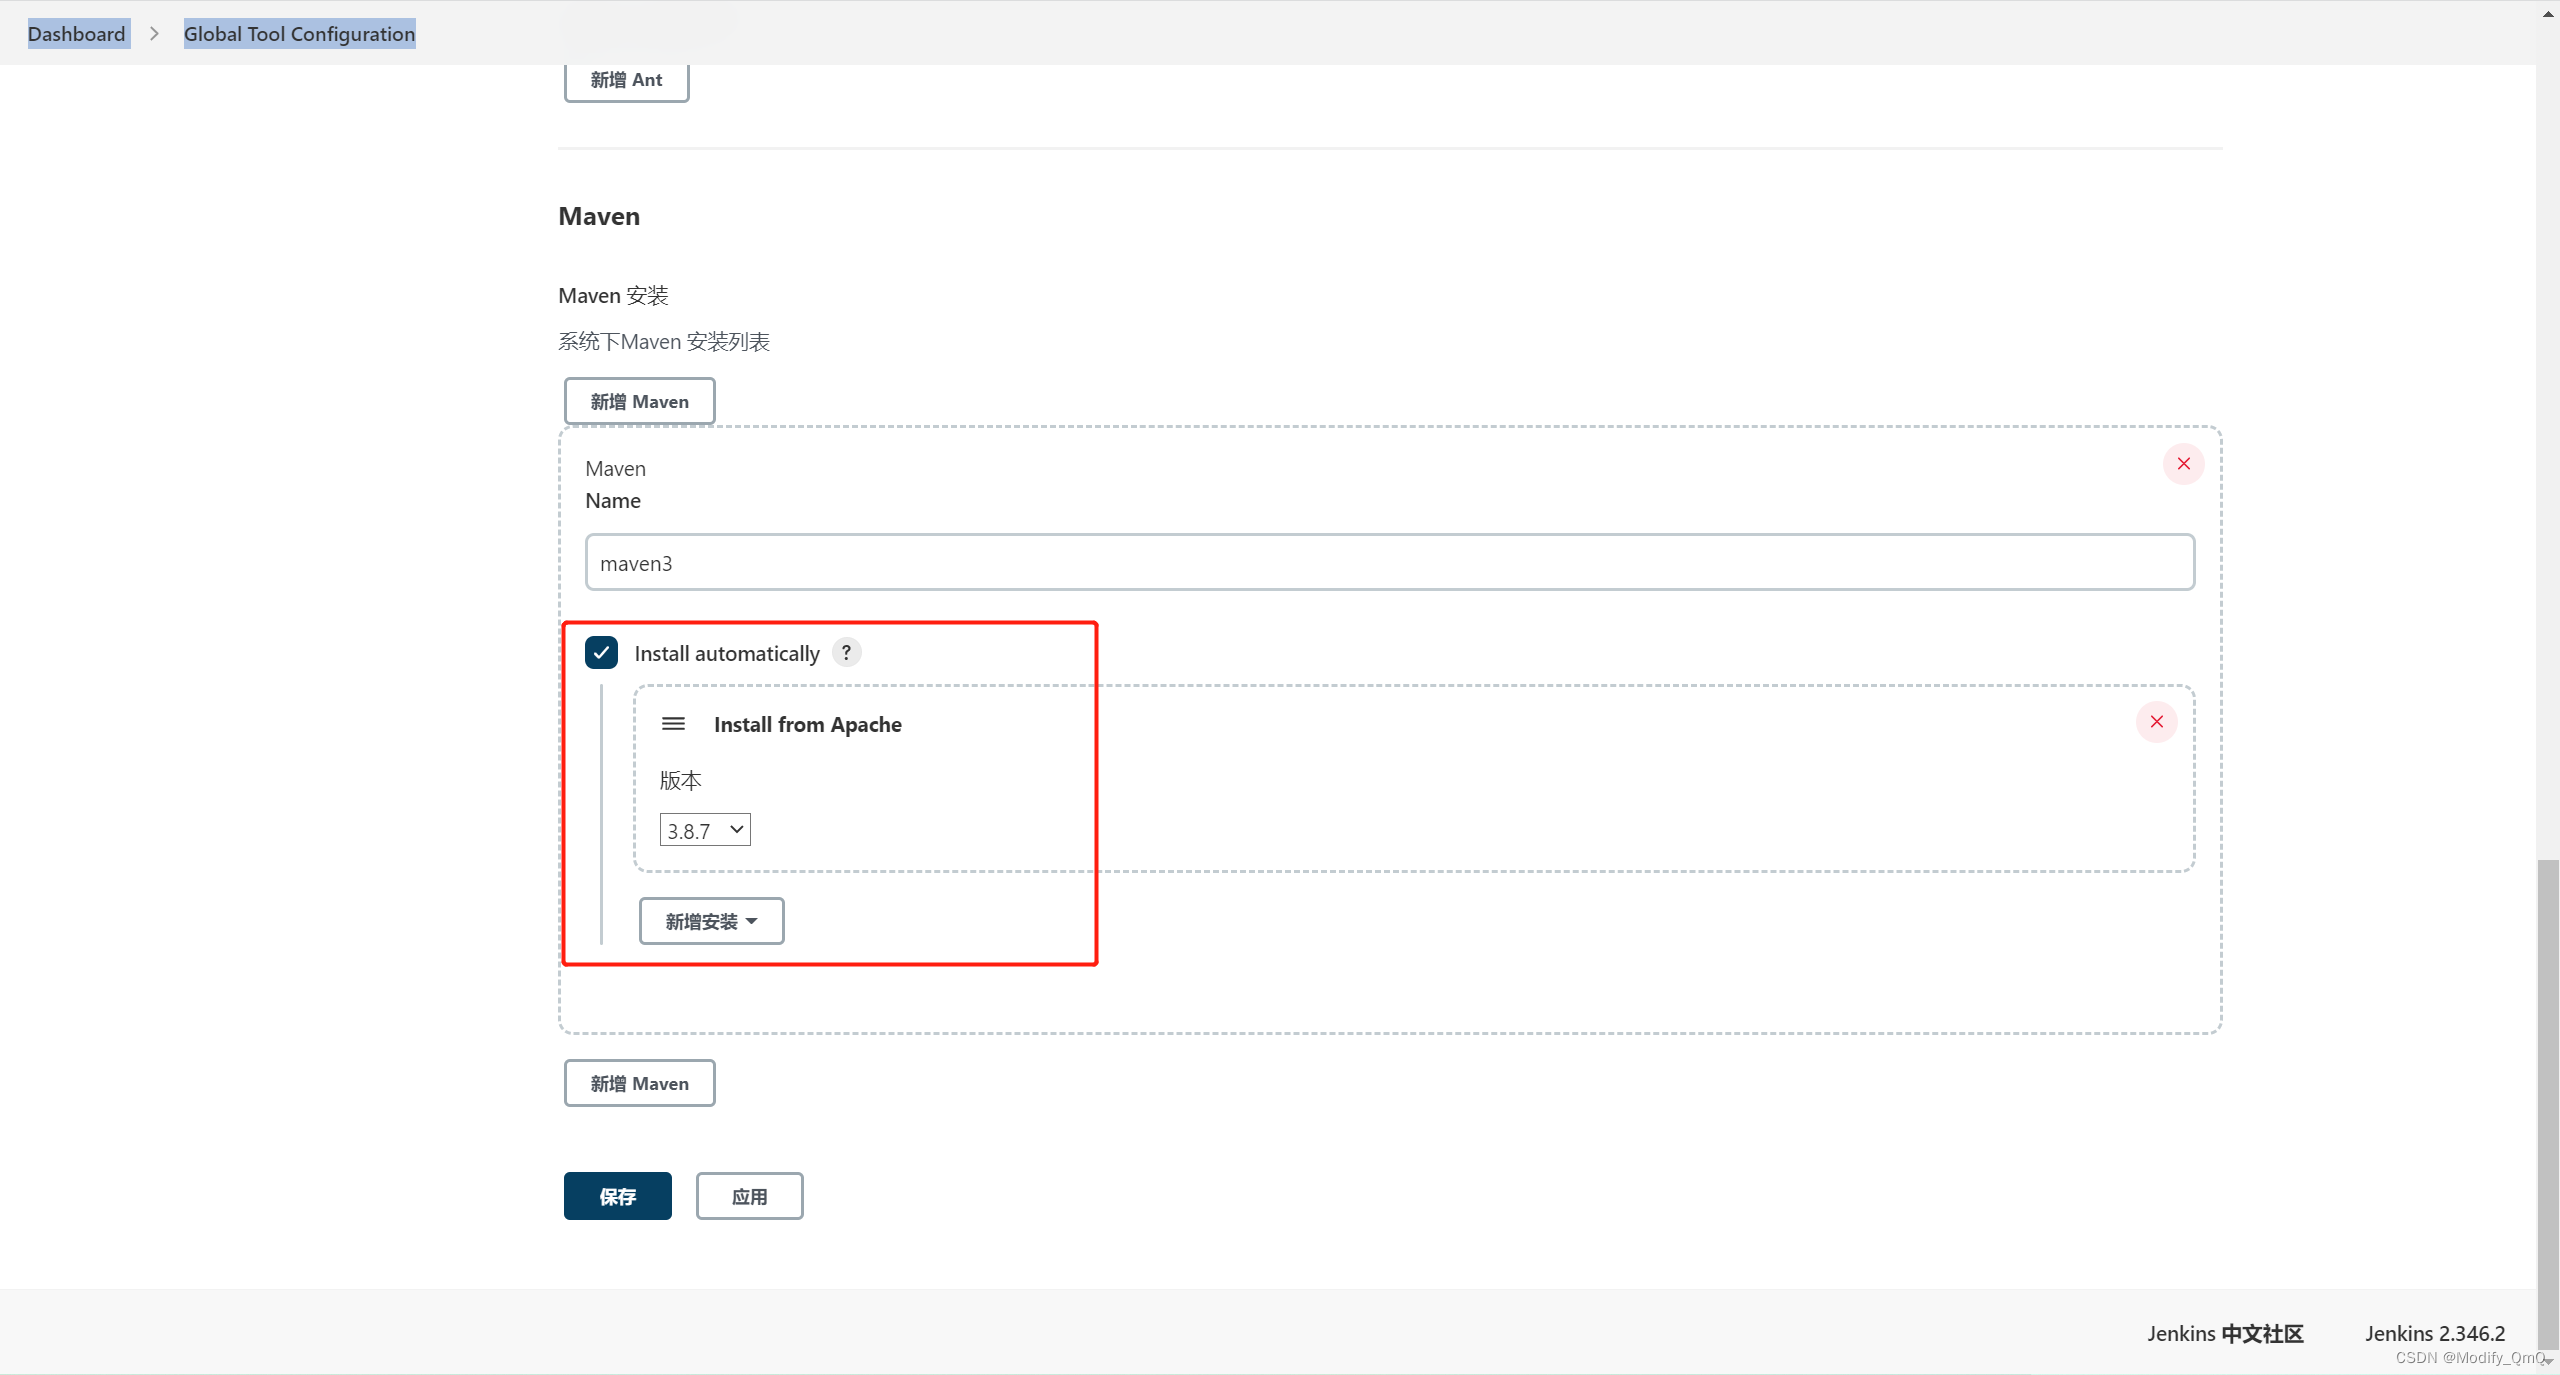Open the Maven version 3.8.7 dropdown
Image resolution: width=2560 pixels, height=1375 pixels.
pos(705,830)
